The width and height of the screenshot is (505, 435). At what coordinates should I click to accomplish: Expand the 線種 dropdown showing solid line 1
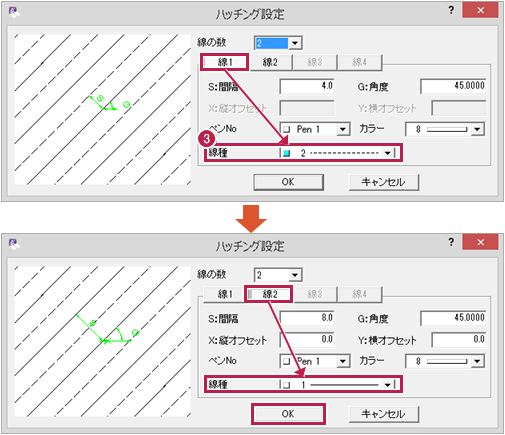pyautogui.click(x=387, y=385)
